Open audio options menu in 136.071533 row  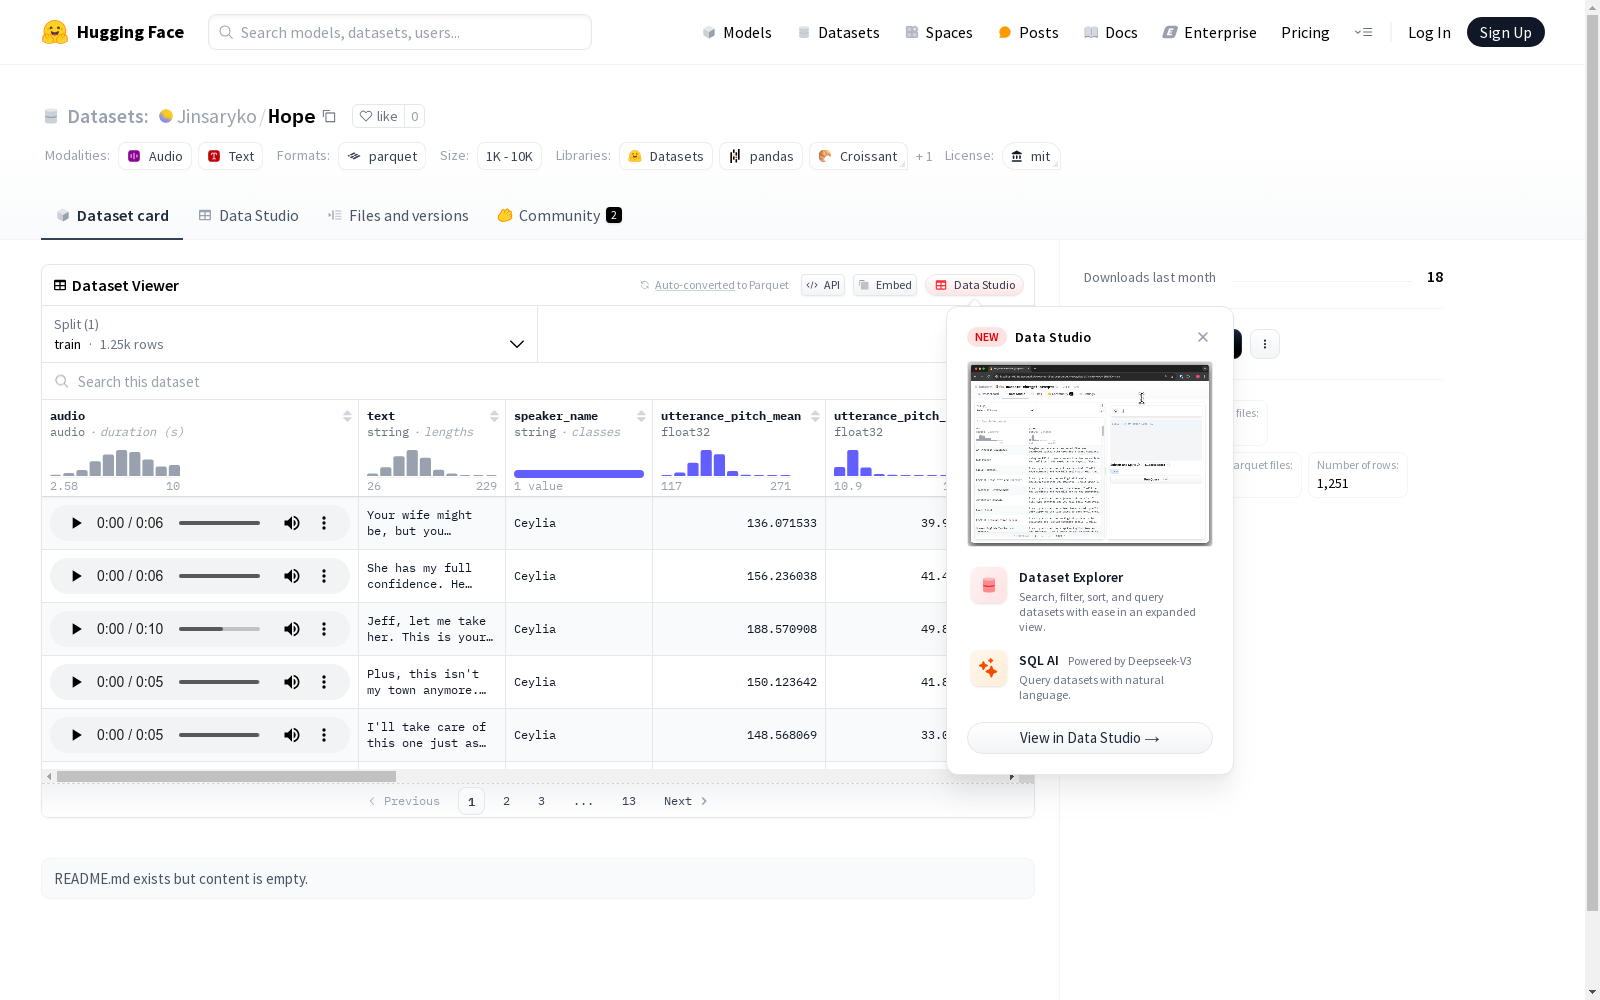click(324, 523)
